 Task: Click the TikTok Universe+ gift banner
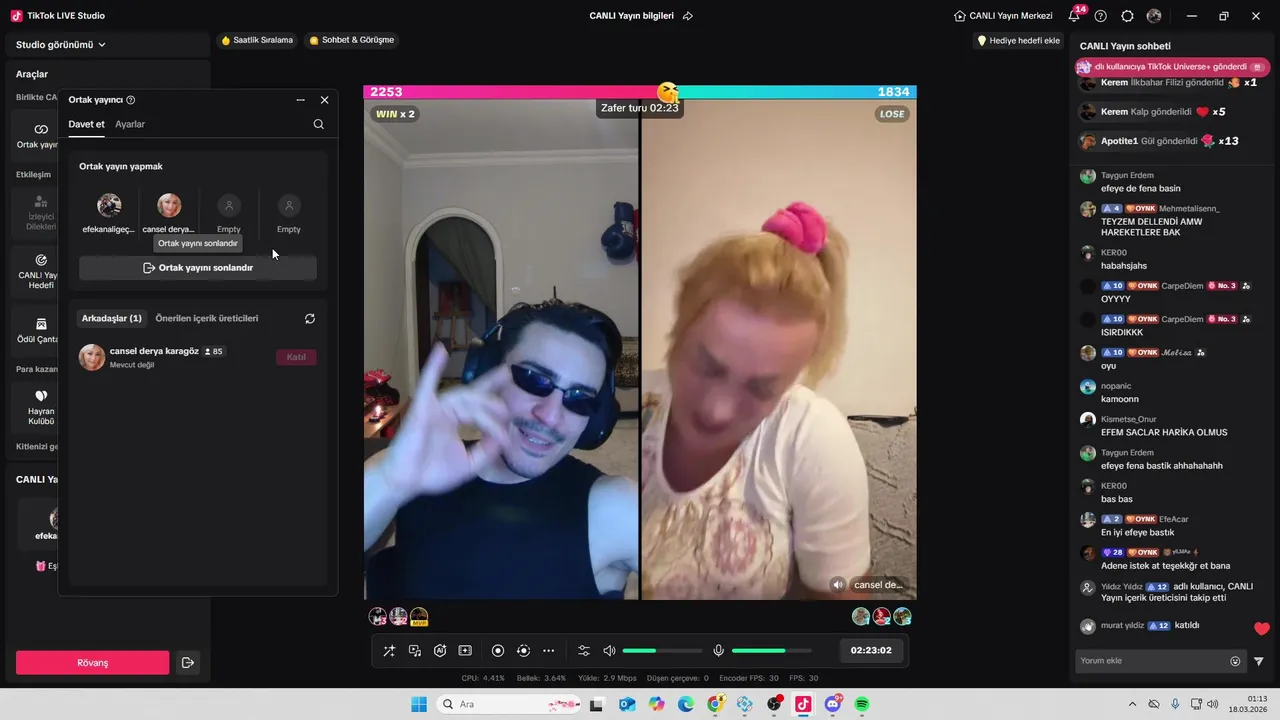pos(1172,67)
